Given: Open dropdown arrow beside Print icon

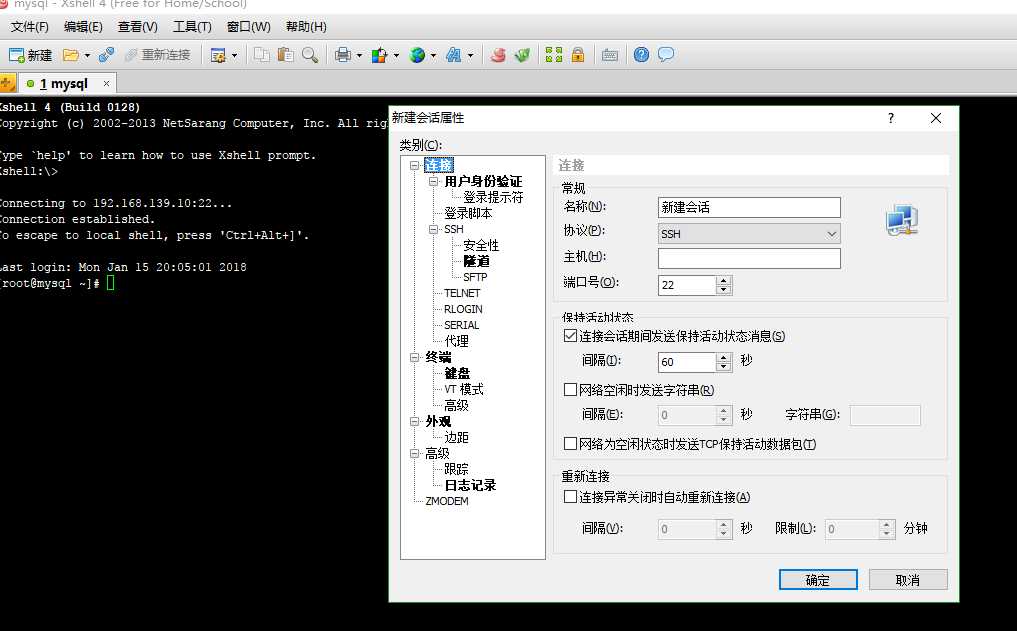Looking at the screenshot, I should (x=359, y=56).
